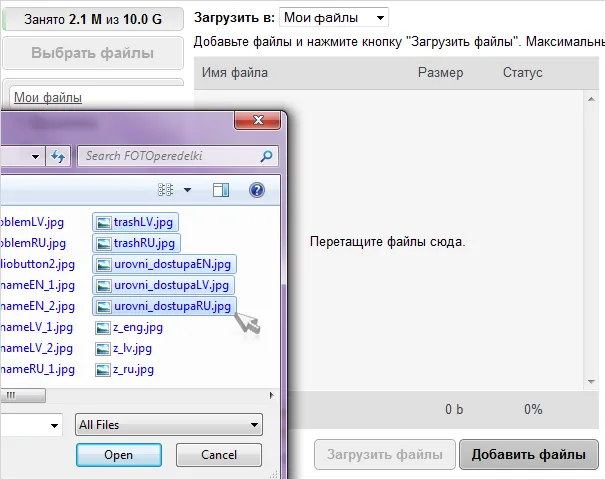Image resolution: width=606 pixels, height=480 pixels.
Task: Expand the address bar history dropdown
Action: 36,157
